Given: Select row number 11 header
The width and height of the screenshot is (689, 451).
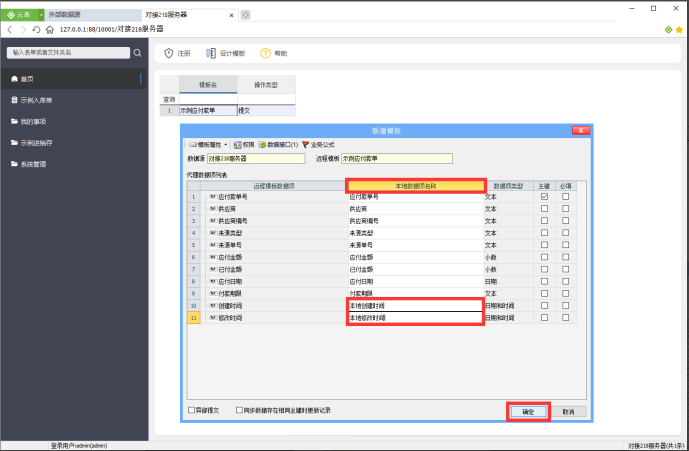Looking at the screenshot, I should pos(194,318).
